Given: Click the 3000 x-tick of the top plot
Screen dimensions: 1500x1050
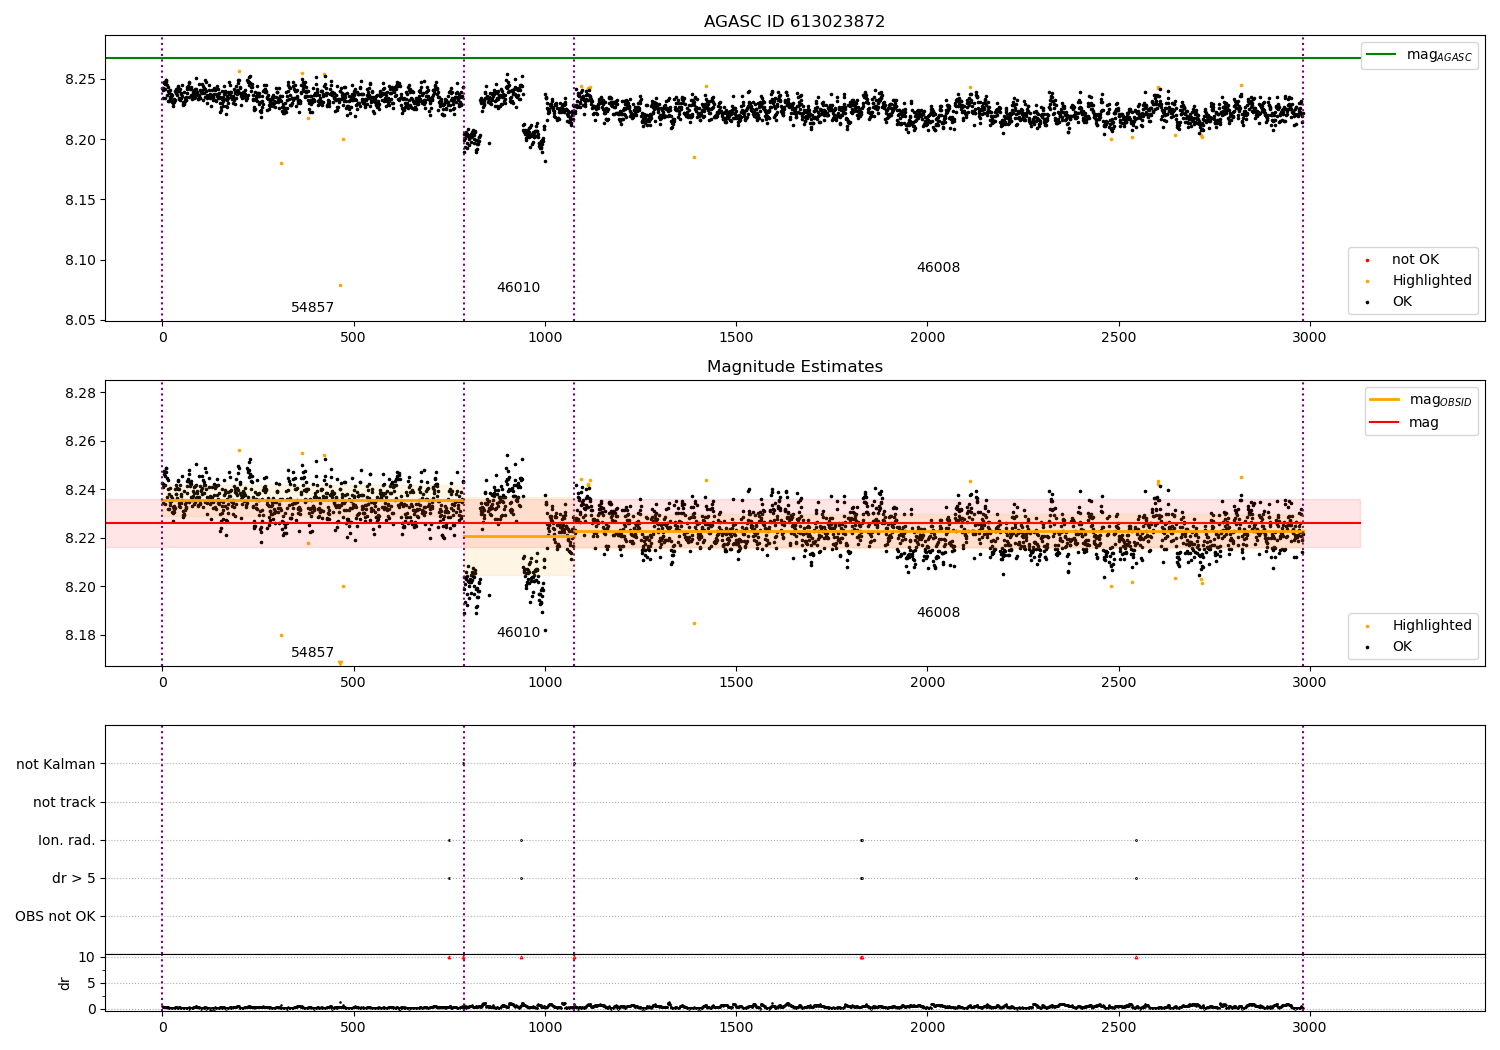Looking at the screenshot, I should click(x=1309, y=338).
